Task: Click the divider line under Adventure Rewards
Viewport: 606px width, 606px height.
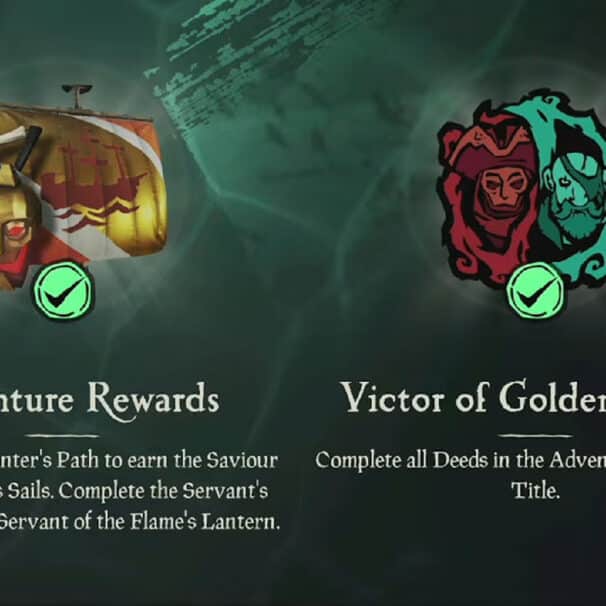Action: [62, 436]
